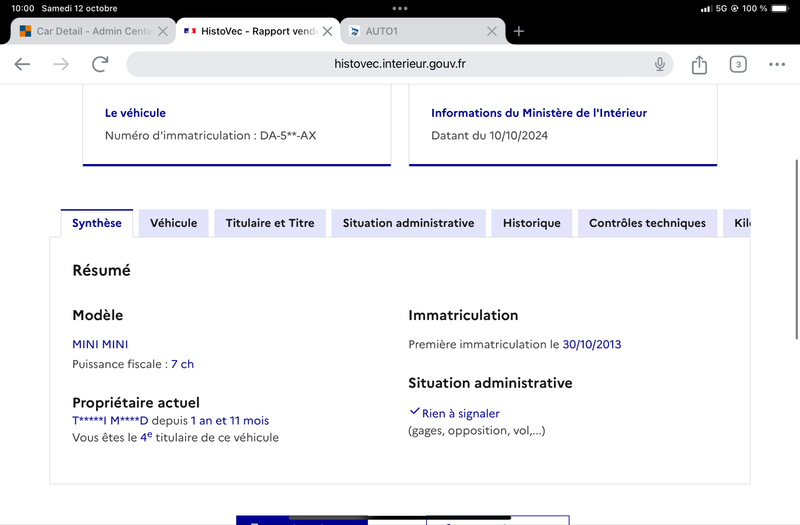Close the Car Detail - Admin Center tab
The image size is (800, 525).
(x=163, y=31)
